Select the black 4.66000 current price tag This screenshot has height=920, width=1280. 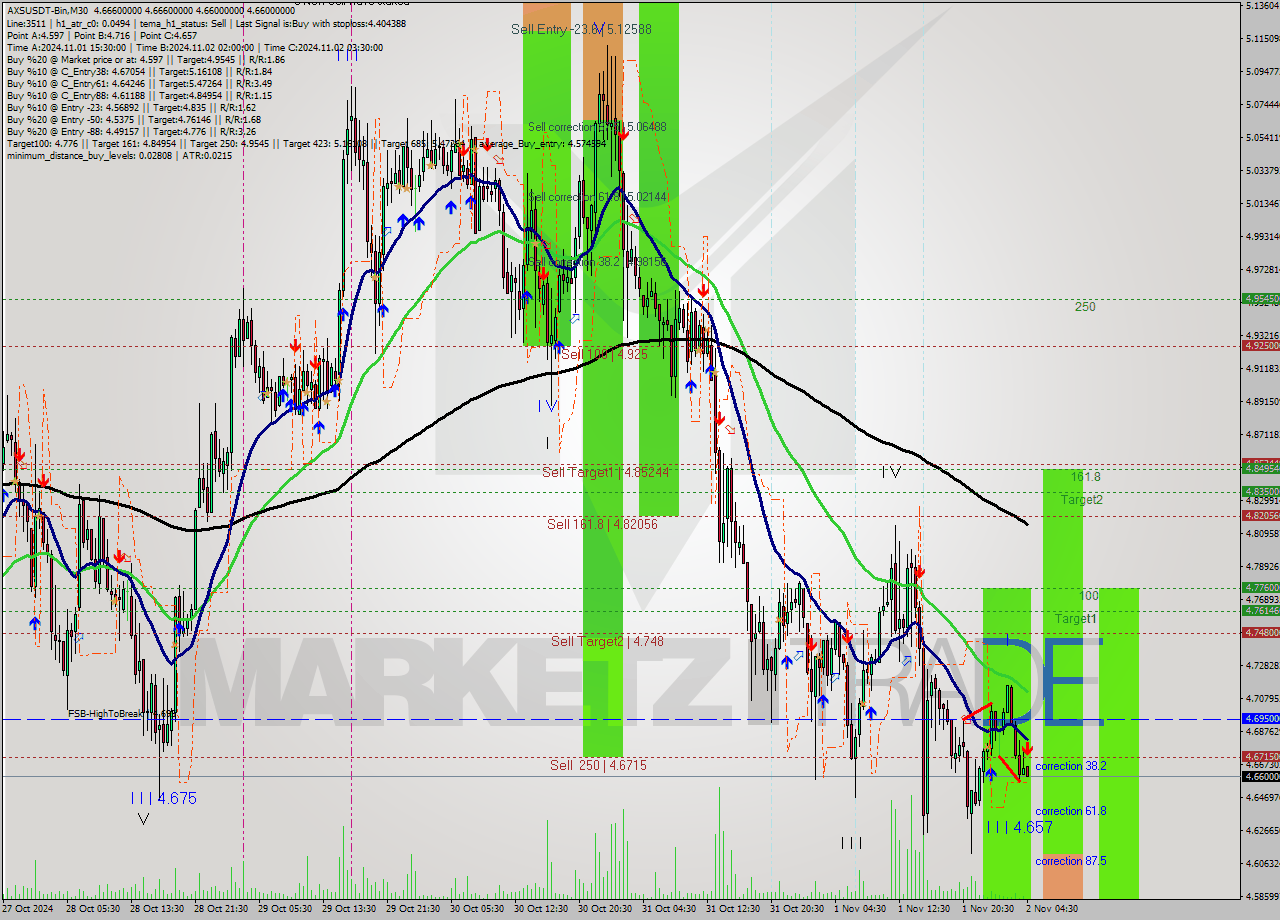point(1260,776)
